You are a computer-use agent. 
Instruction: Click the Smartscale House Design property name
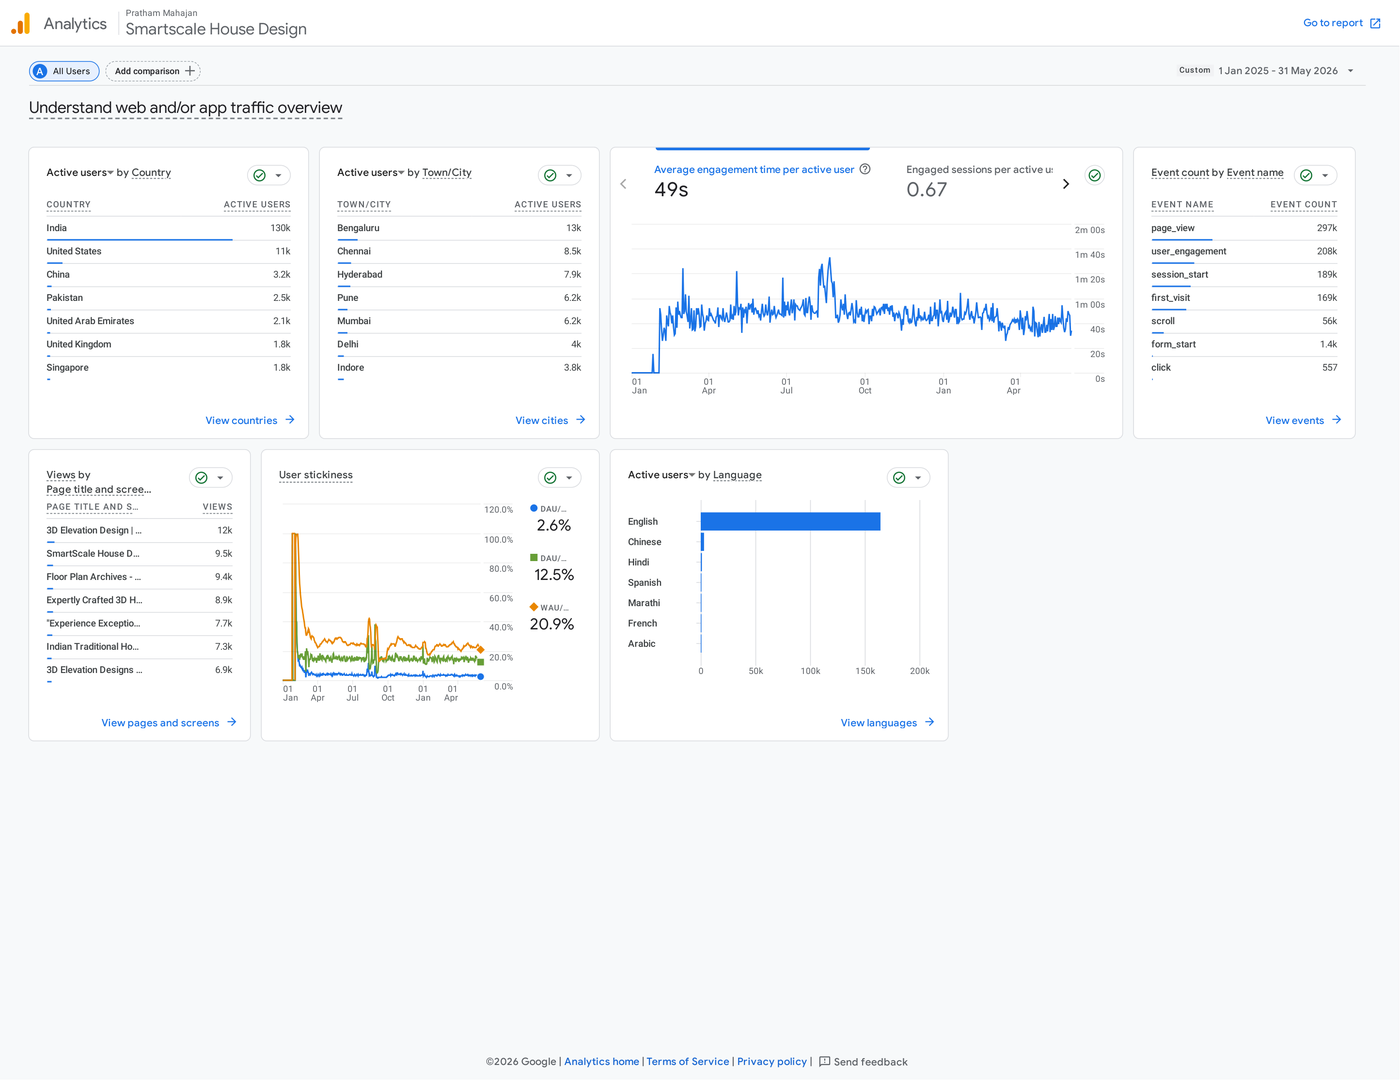coord(216,29)
